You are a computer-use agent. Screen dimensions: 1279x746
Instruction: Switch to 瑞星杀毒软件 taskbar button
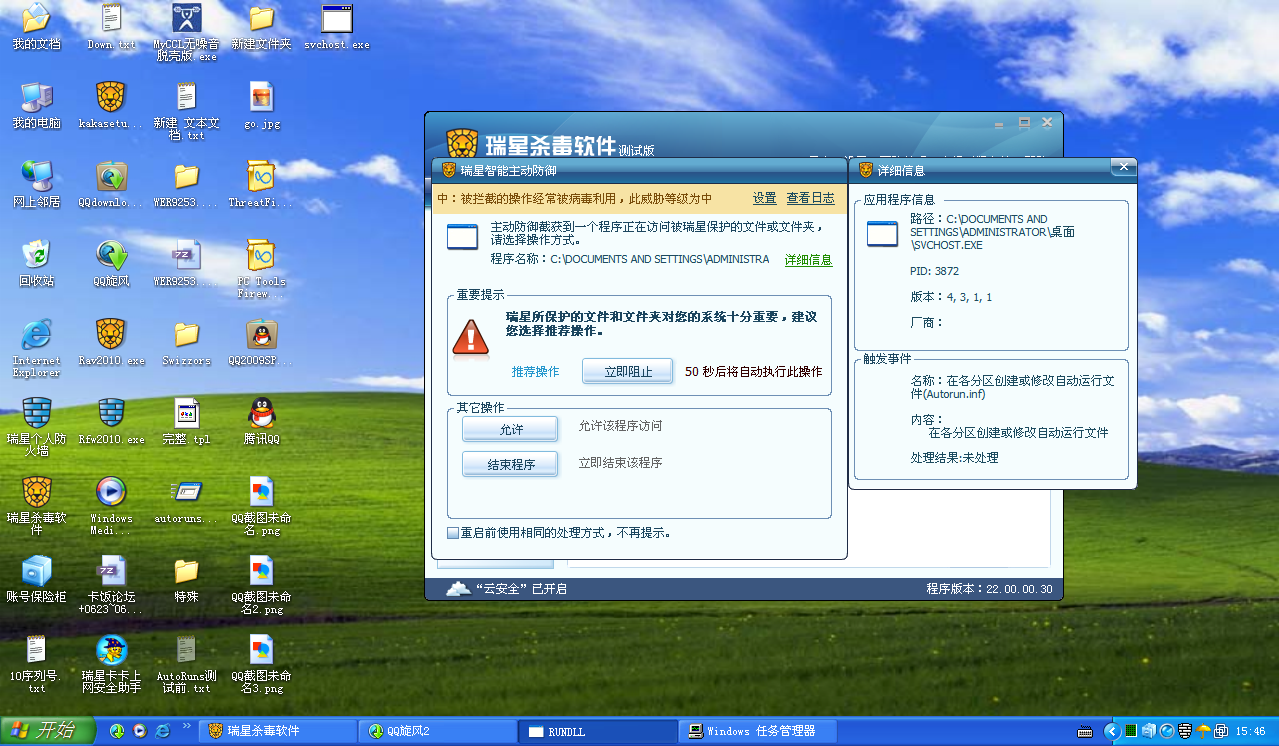coord(277,731)
